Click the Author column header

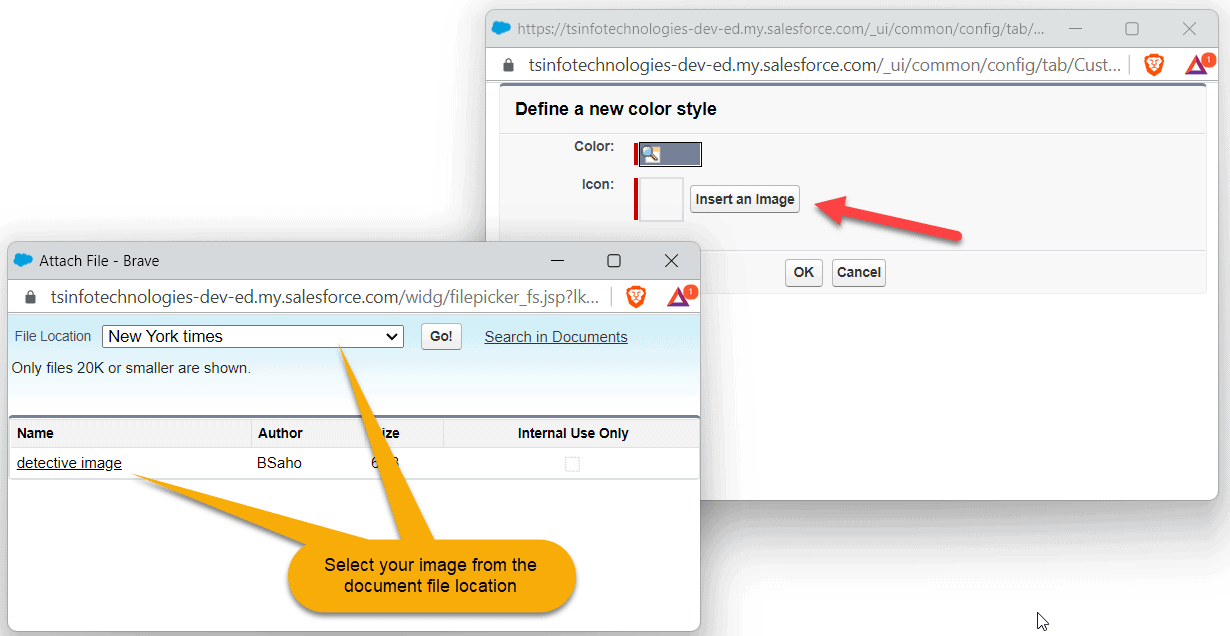(x=280, y=432)
